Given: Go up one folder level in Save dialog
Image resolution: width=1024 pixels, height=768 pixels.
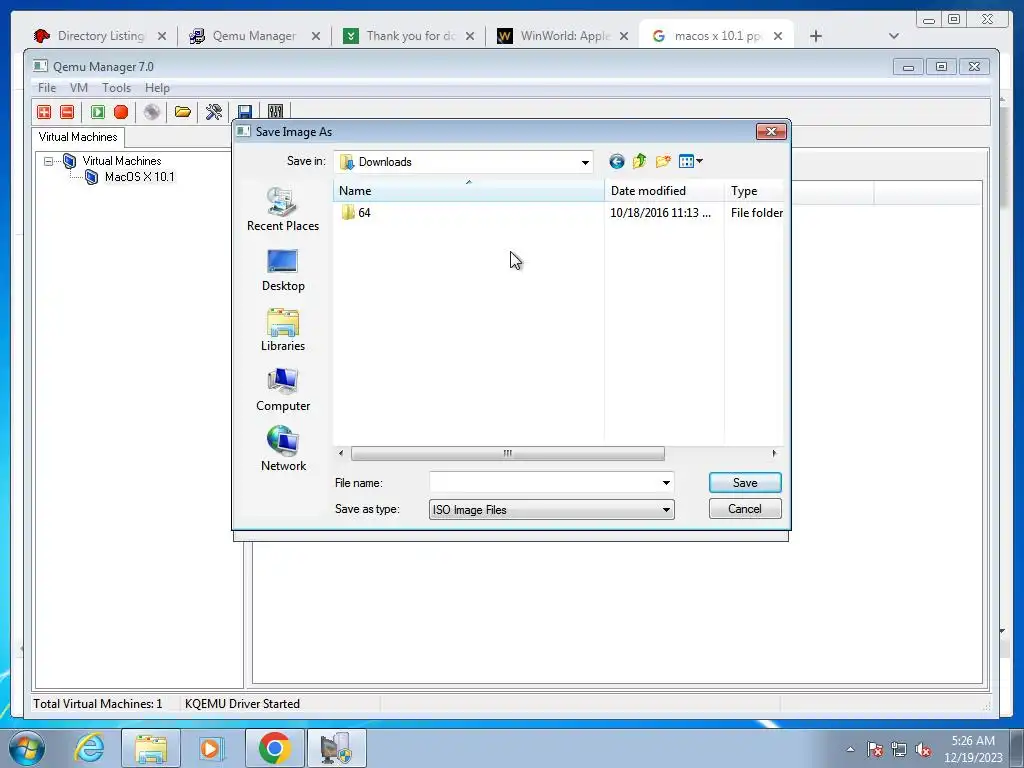Looking at the screenshot, I should (x=639, y=161).
